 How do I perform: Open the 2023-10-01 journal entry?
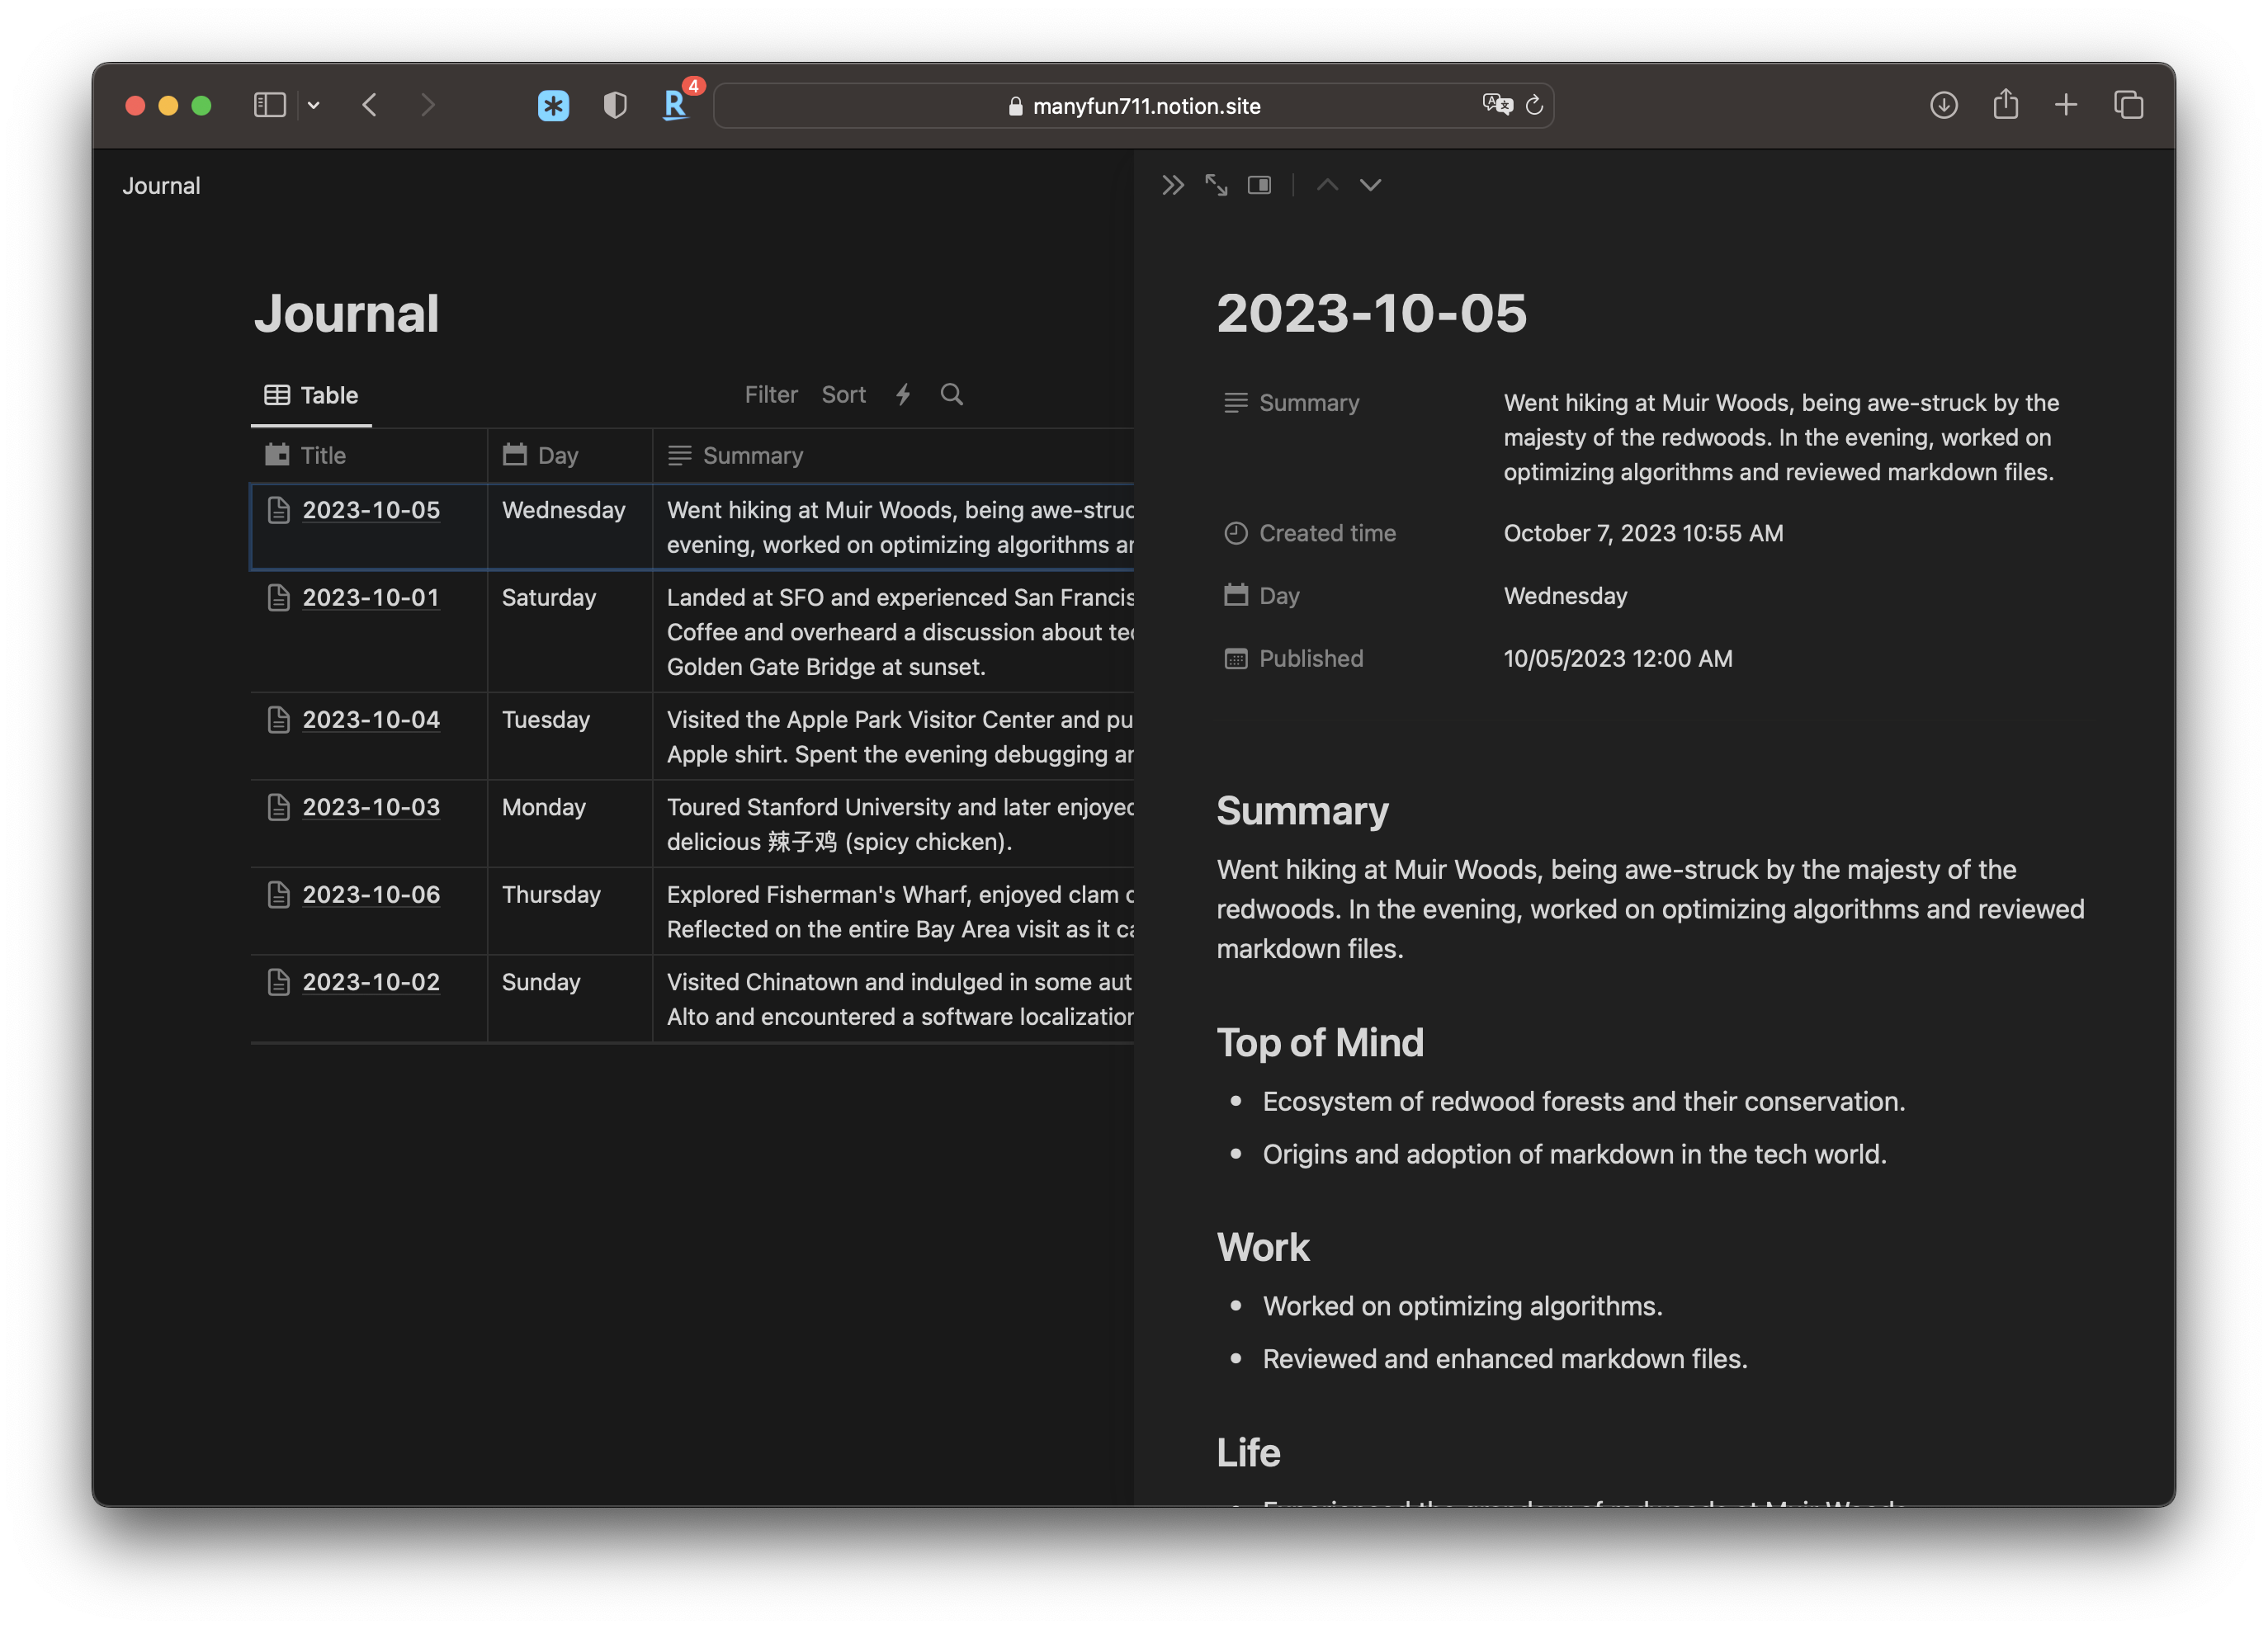pos(370,597)
